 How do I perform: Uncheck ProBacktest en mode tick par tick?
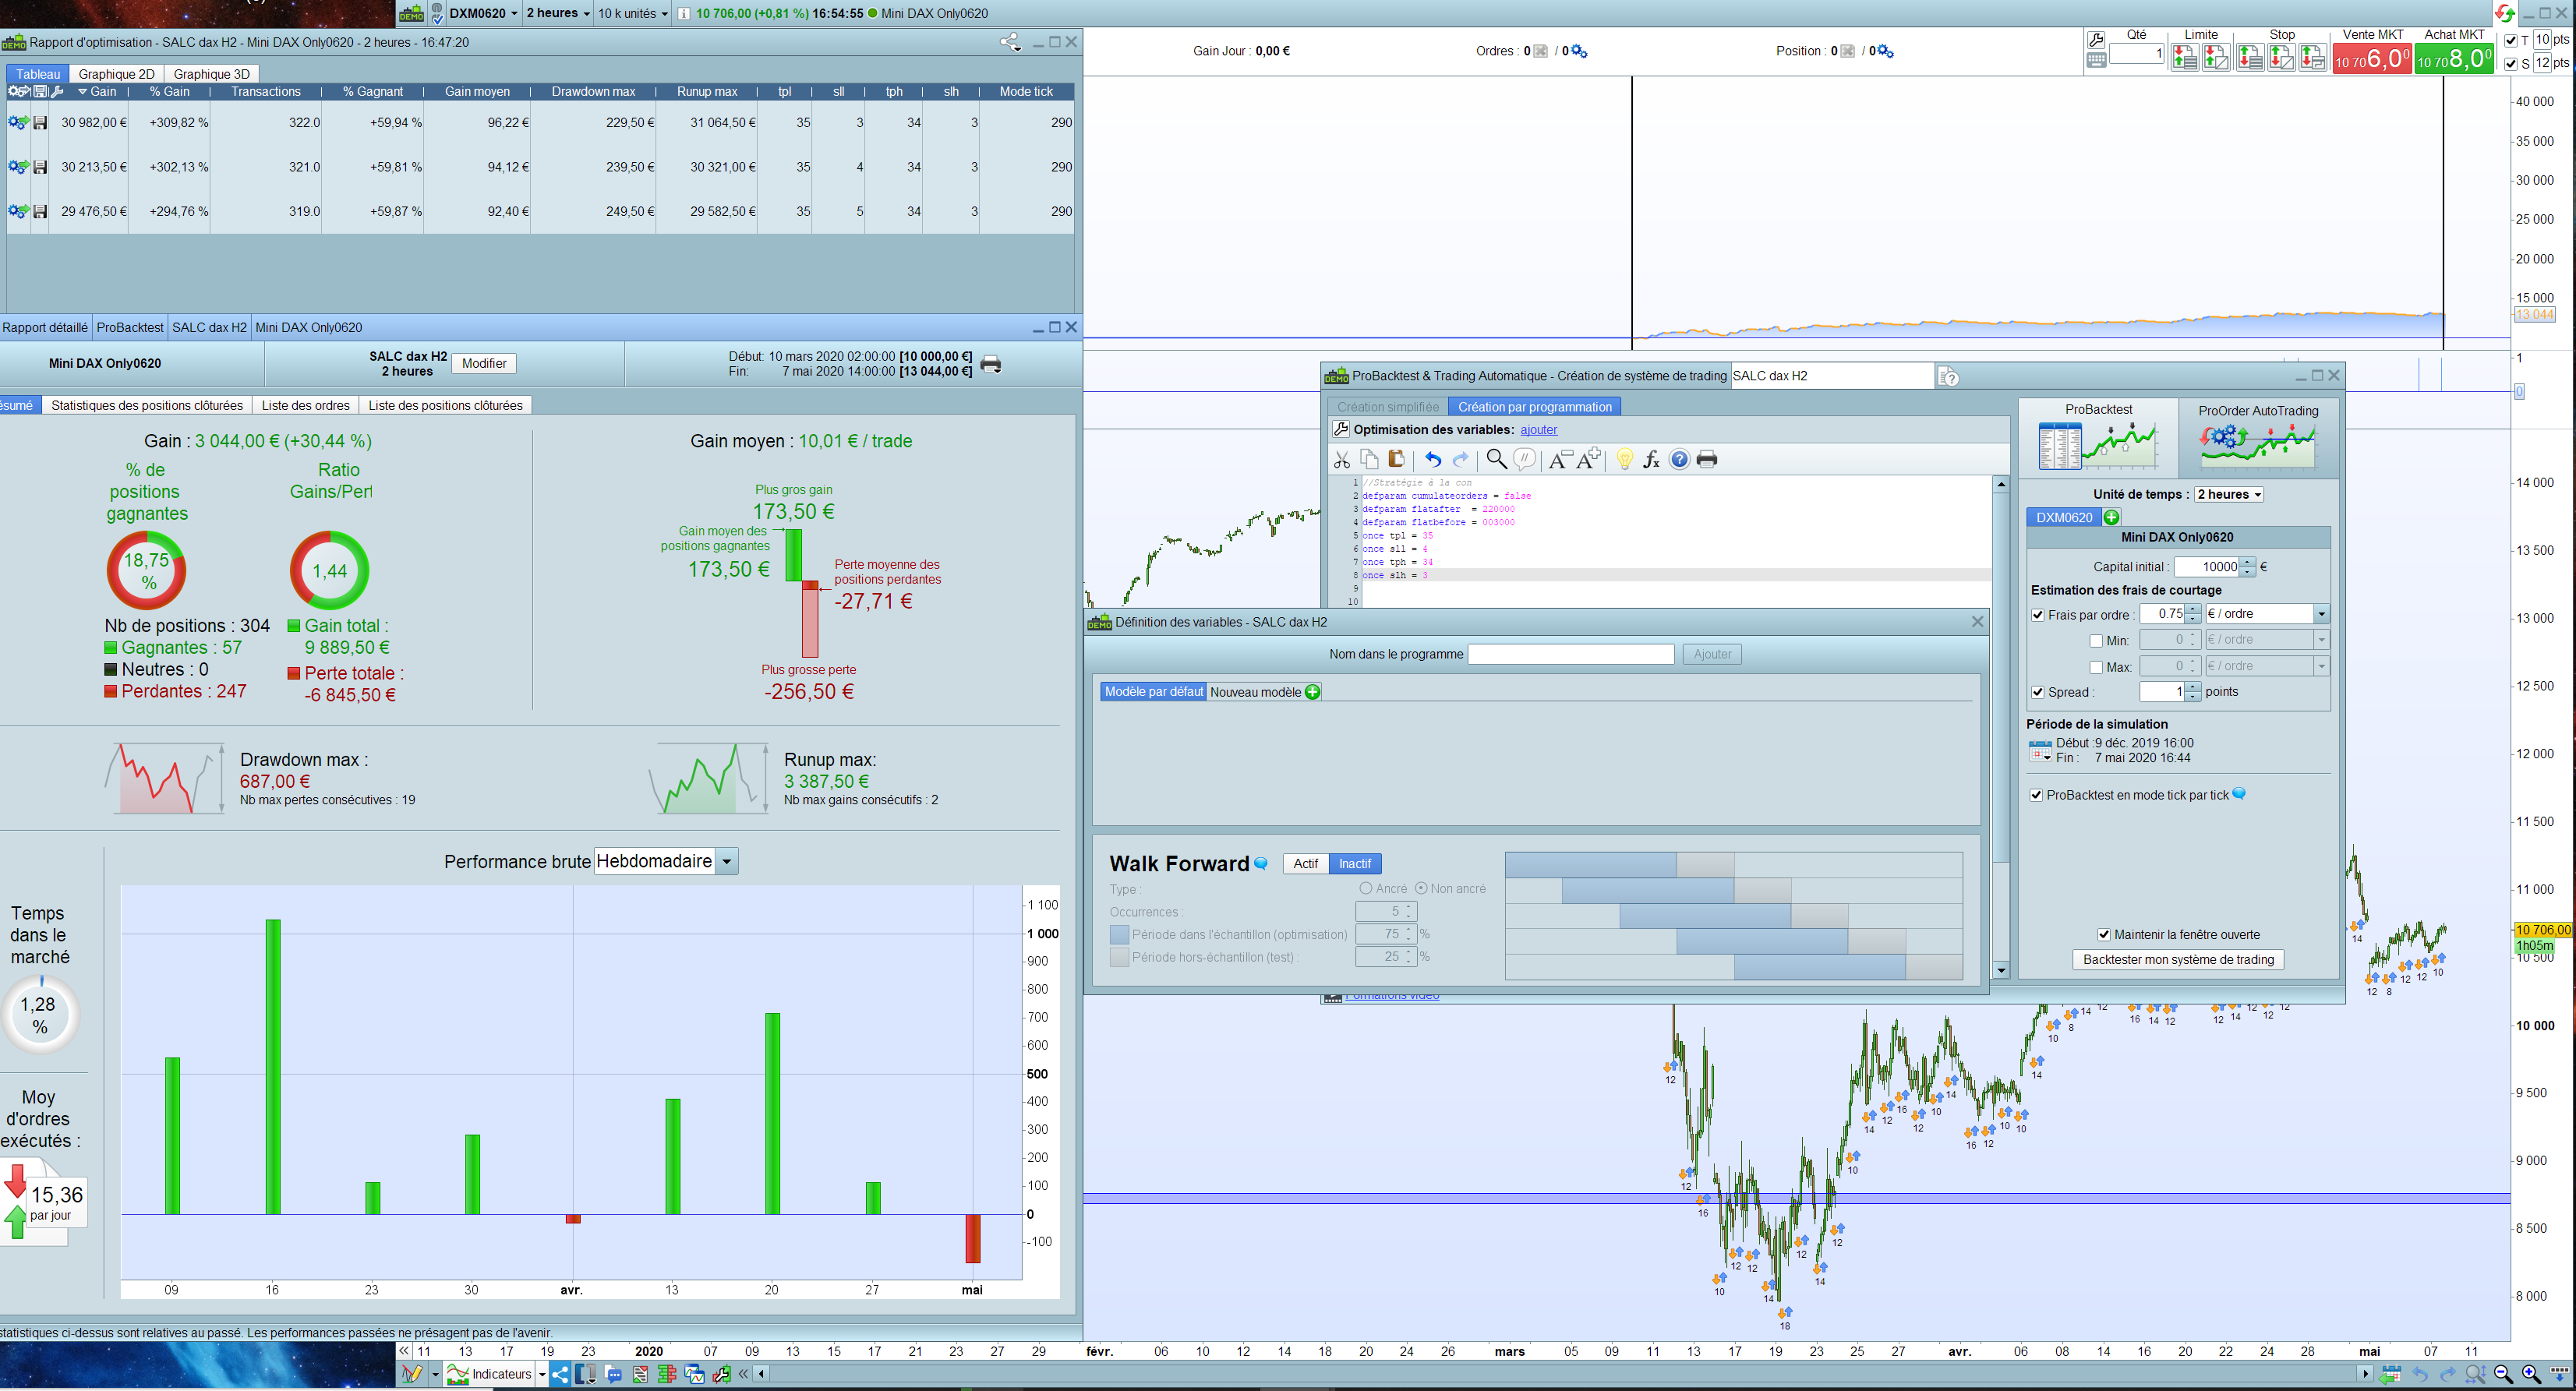coord(2036,795)
